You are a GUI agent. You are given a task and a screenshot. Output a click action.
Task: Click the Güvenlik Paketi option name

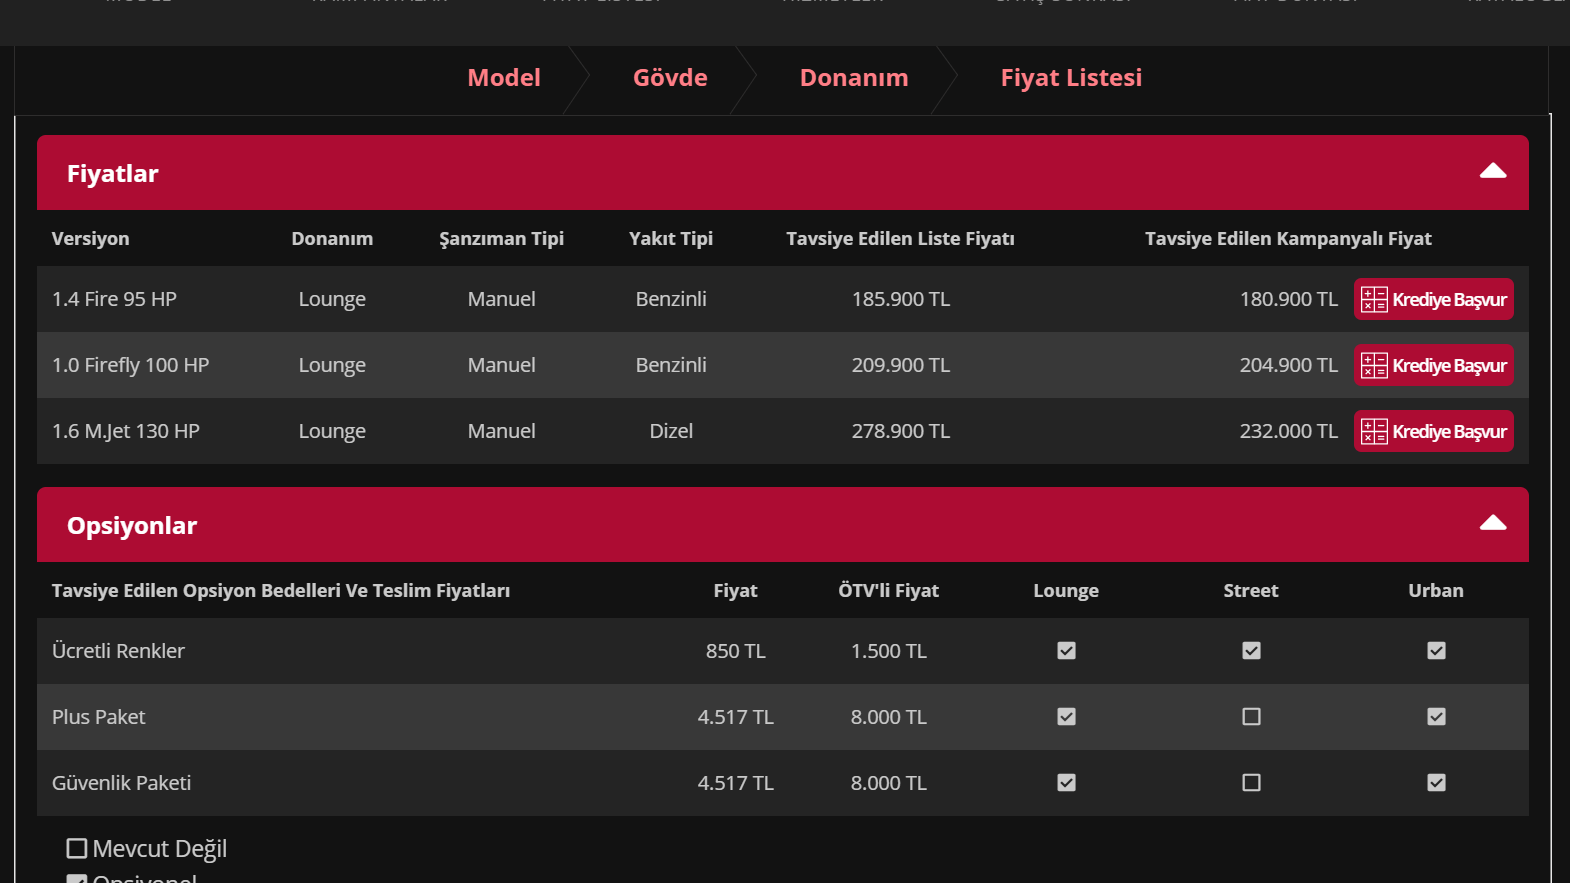click(x=121, y=783)
